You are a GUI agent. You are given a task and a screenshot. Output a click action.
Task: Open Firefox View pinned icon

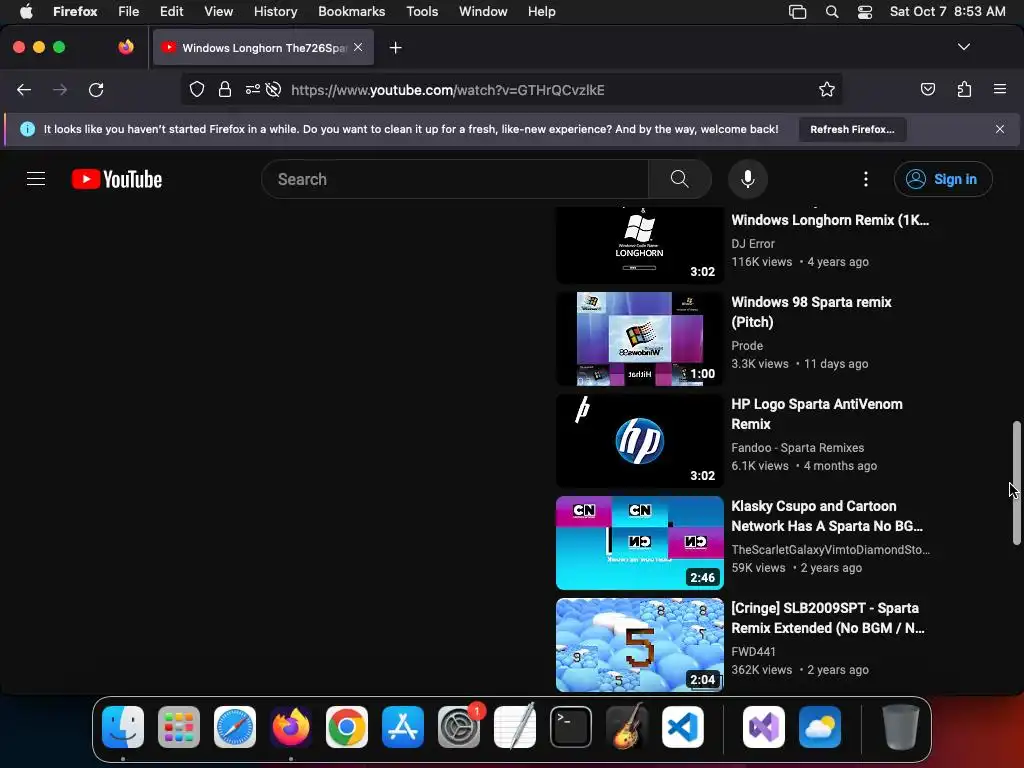pyautogui.click(x=126, y=47)
